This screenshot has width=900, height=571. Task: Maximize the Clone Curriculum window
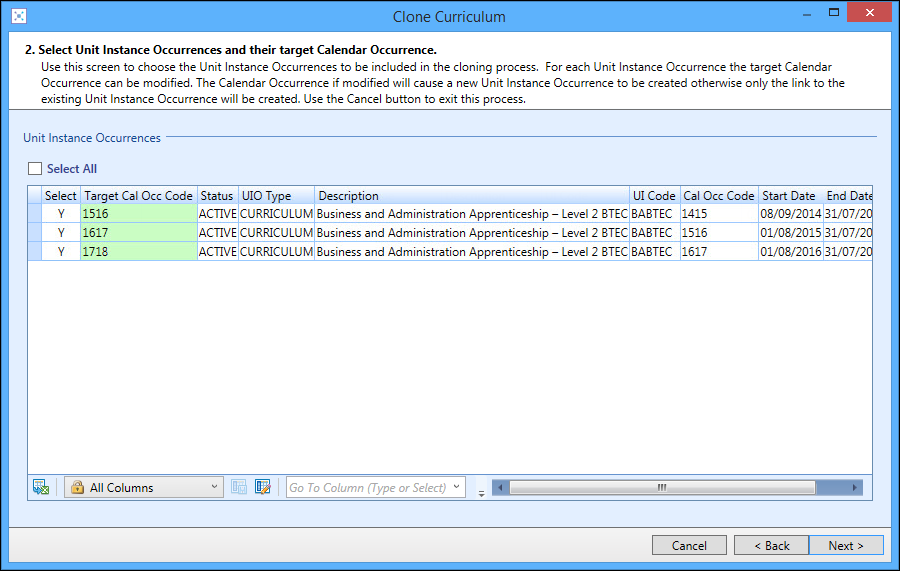point(834,12)
